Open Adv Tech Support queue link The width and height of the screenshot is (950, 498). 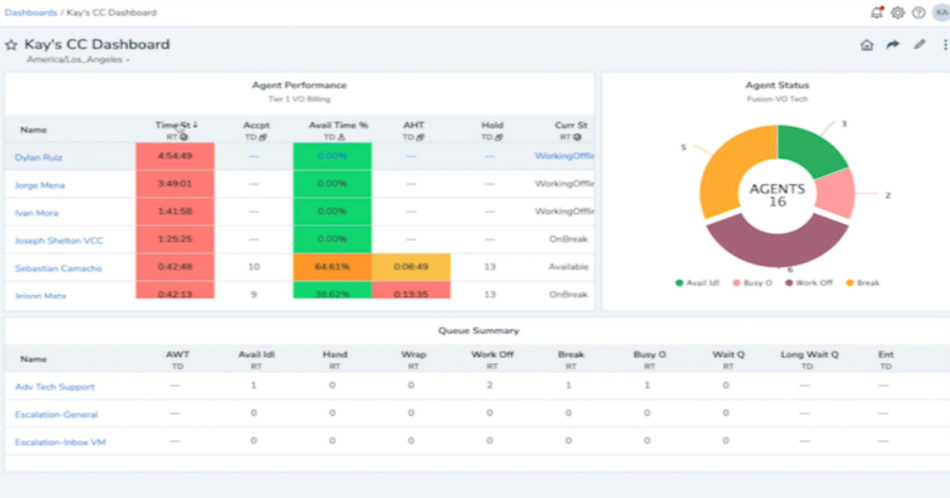pos(55,386)
